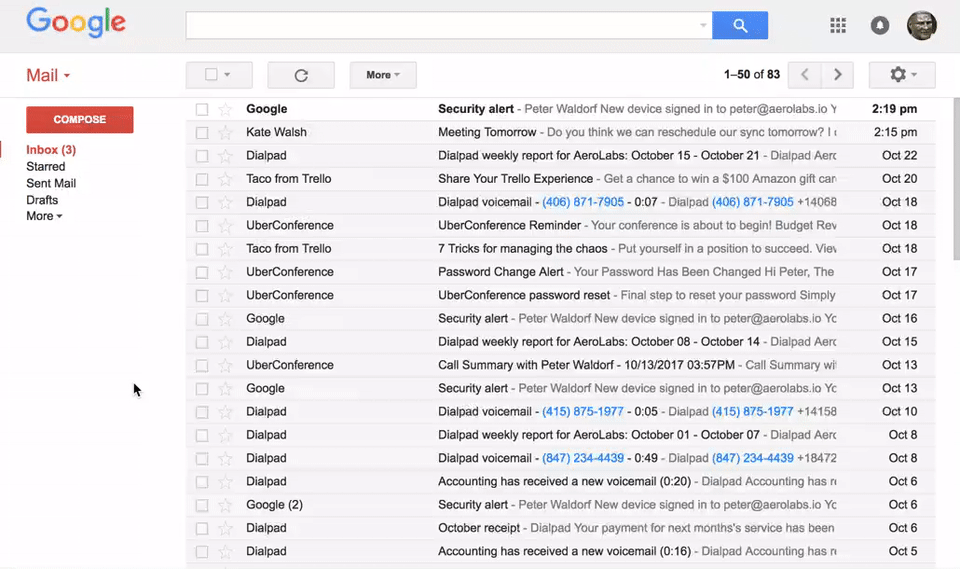The image size is (960, 569).
Task: Star the UberConference password reset email
Action: (x=225, y=295)
